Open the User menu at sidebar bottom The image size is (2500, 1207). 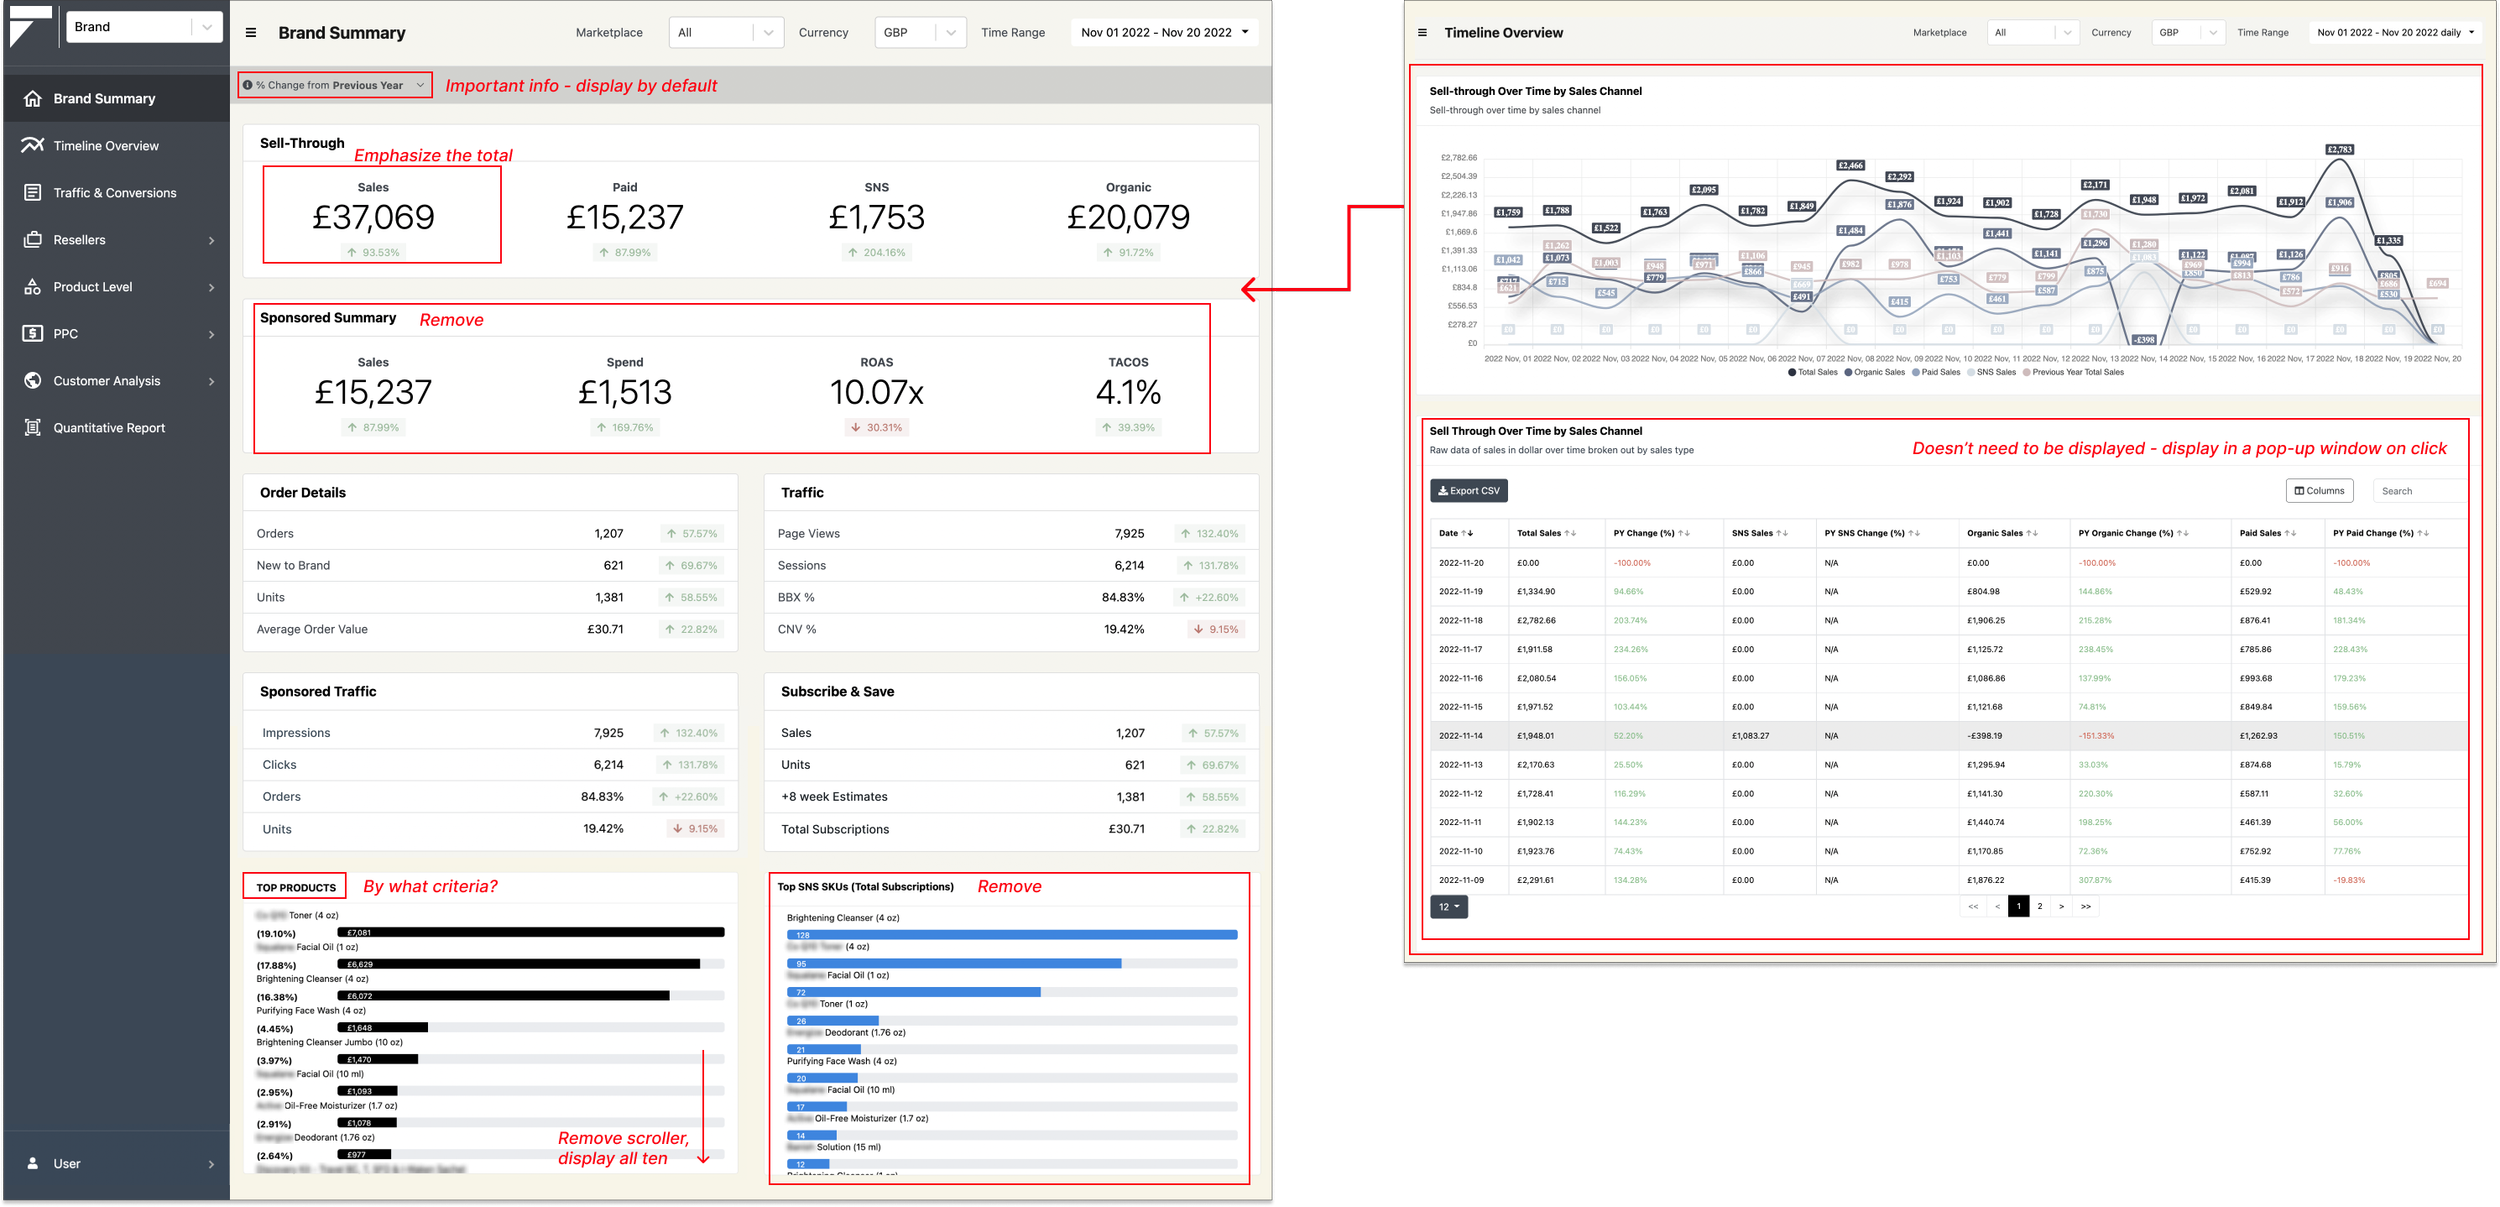[118, 1163]
